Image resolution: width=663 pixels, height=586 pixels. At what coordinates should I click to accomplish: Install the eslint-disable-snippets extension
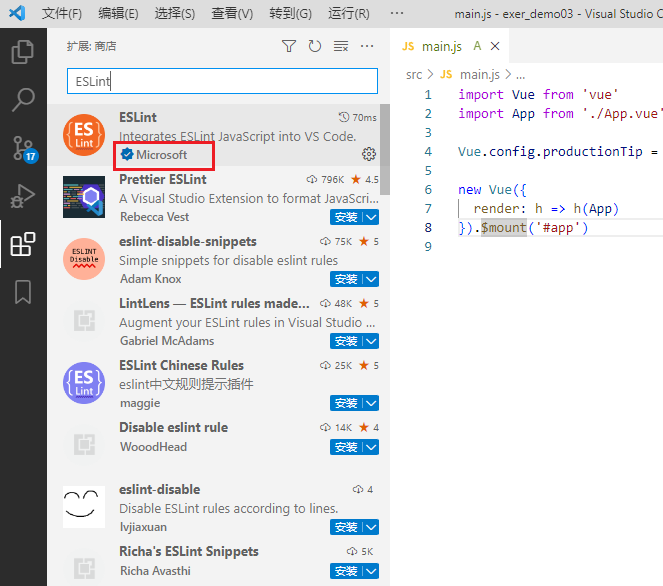(x=346, y=279)
